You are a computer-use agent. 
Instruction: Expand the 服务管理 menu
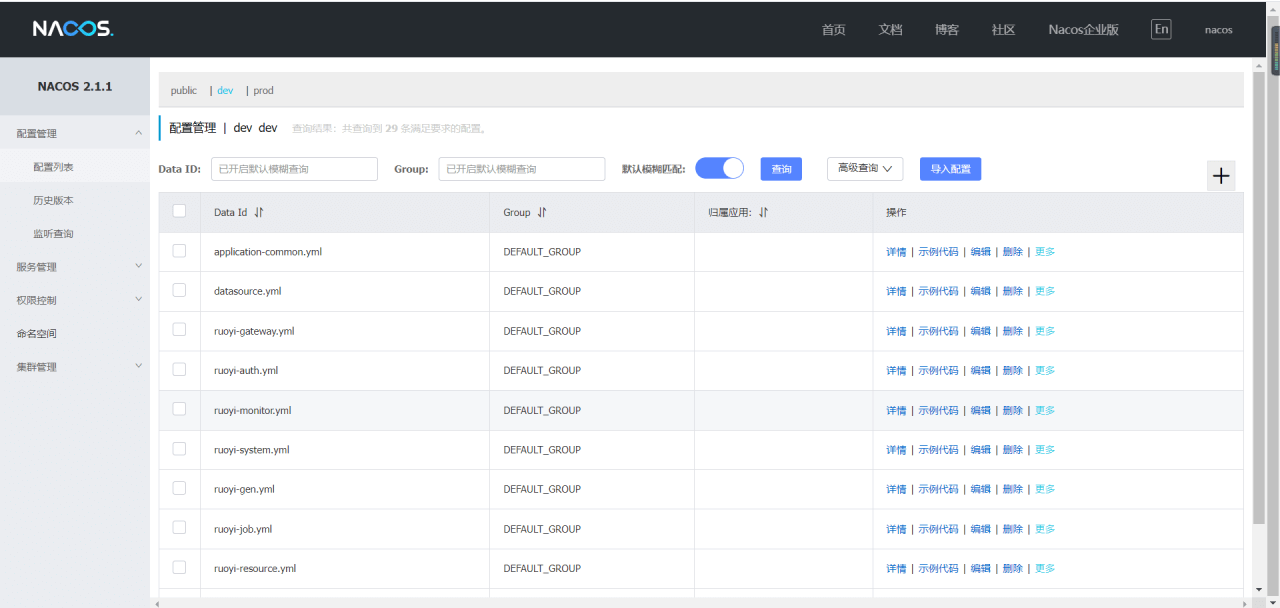point(75,267)
